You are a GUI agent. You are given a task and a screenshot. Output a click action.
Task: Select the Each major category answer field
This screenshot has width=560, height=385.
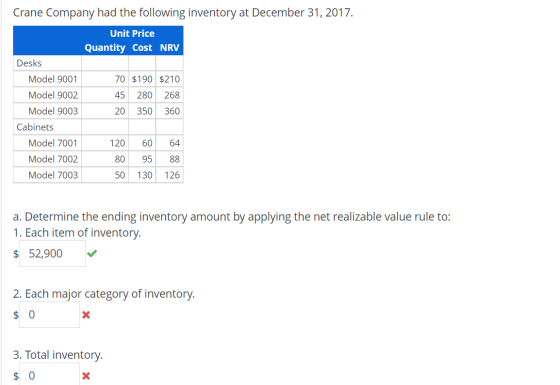(49, 315)
